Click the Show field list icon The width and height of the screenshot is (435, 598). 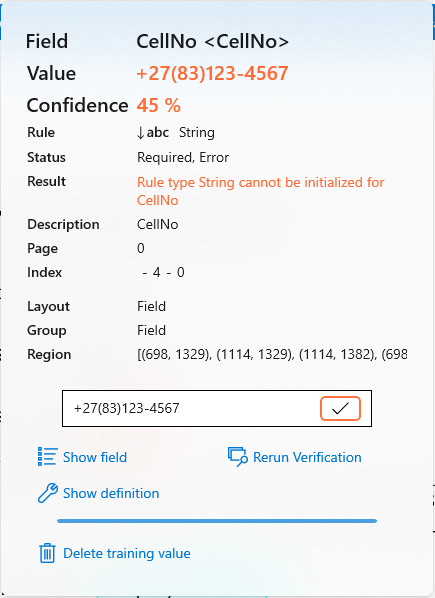(48, 457)
